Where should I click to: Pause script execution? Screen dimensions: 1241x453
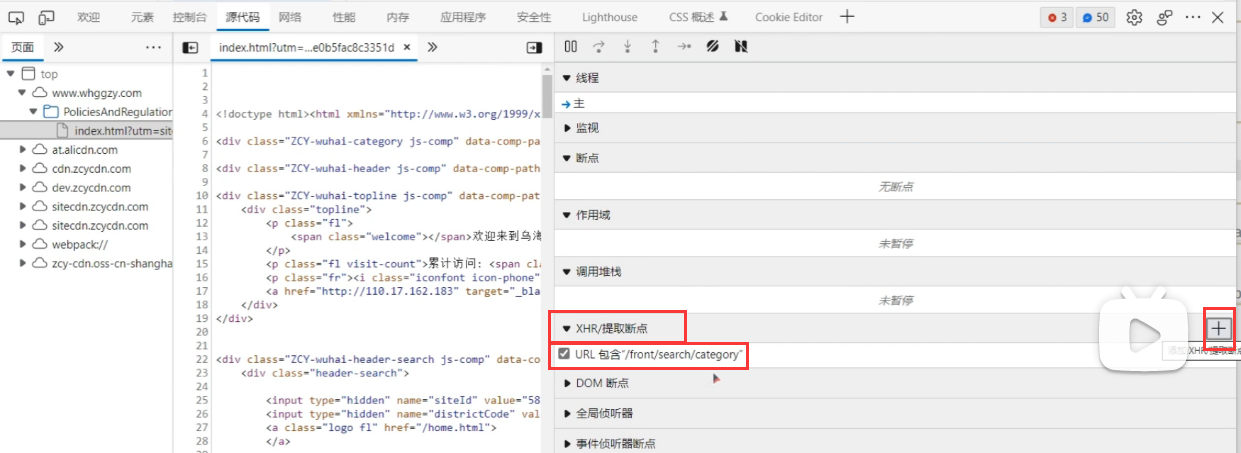570,46
